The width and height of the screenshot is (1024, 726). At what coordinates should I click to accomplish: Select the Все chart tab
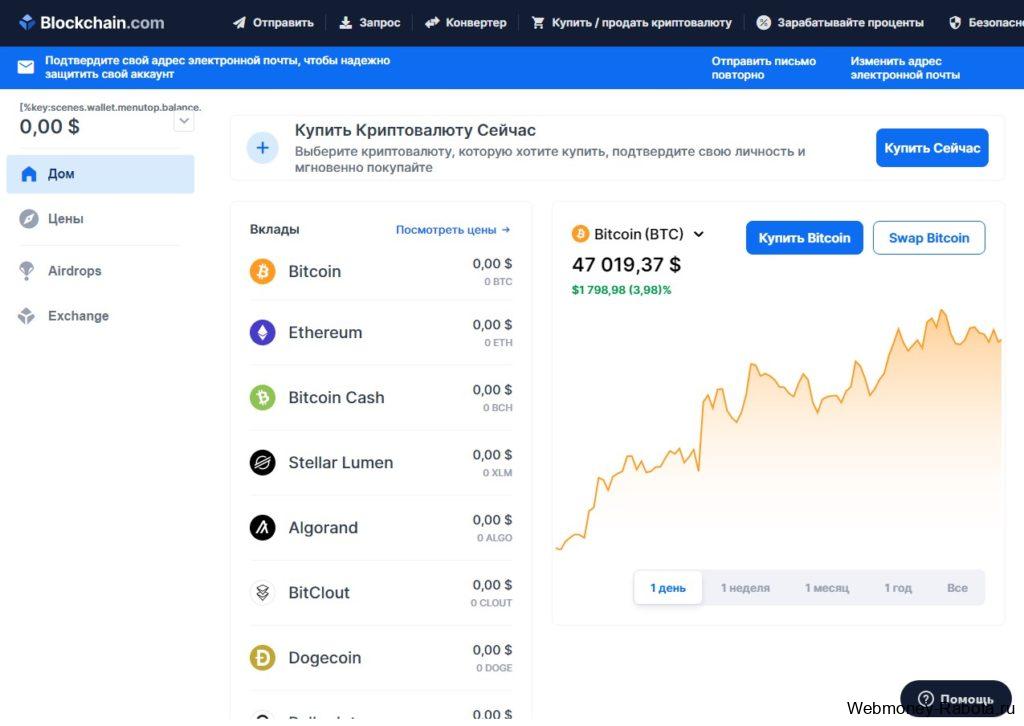pyautogui.click(x=957, y=588)
